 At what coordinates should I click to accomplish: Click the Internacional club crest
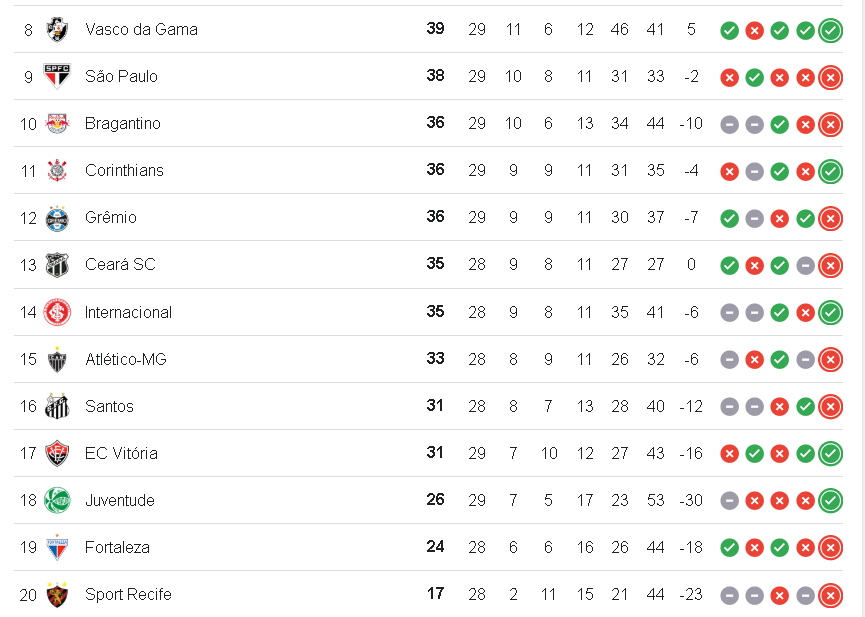(57, 312)
